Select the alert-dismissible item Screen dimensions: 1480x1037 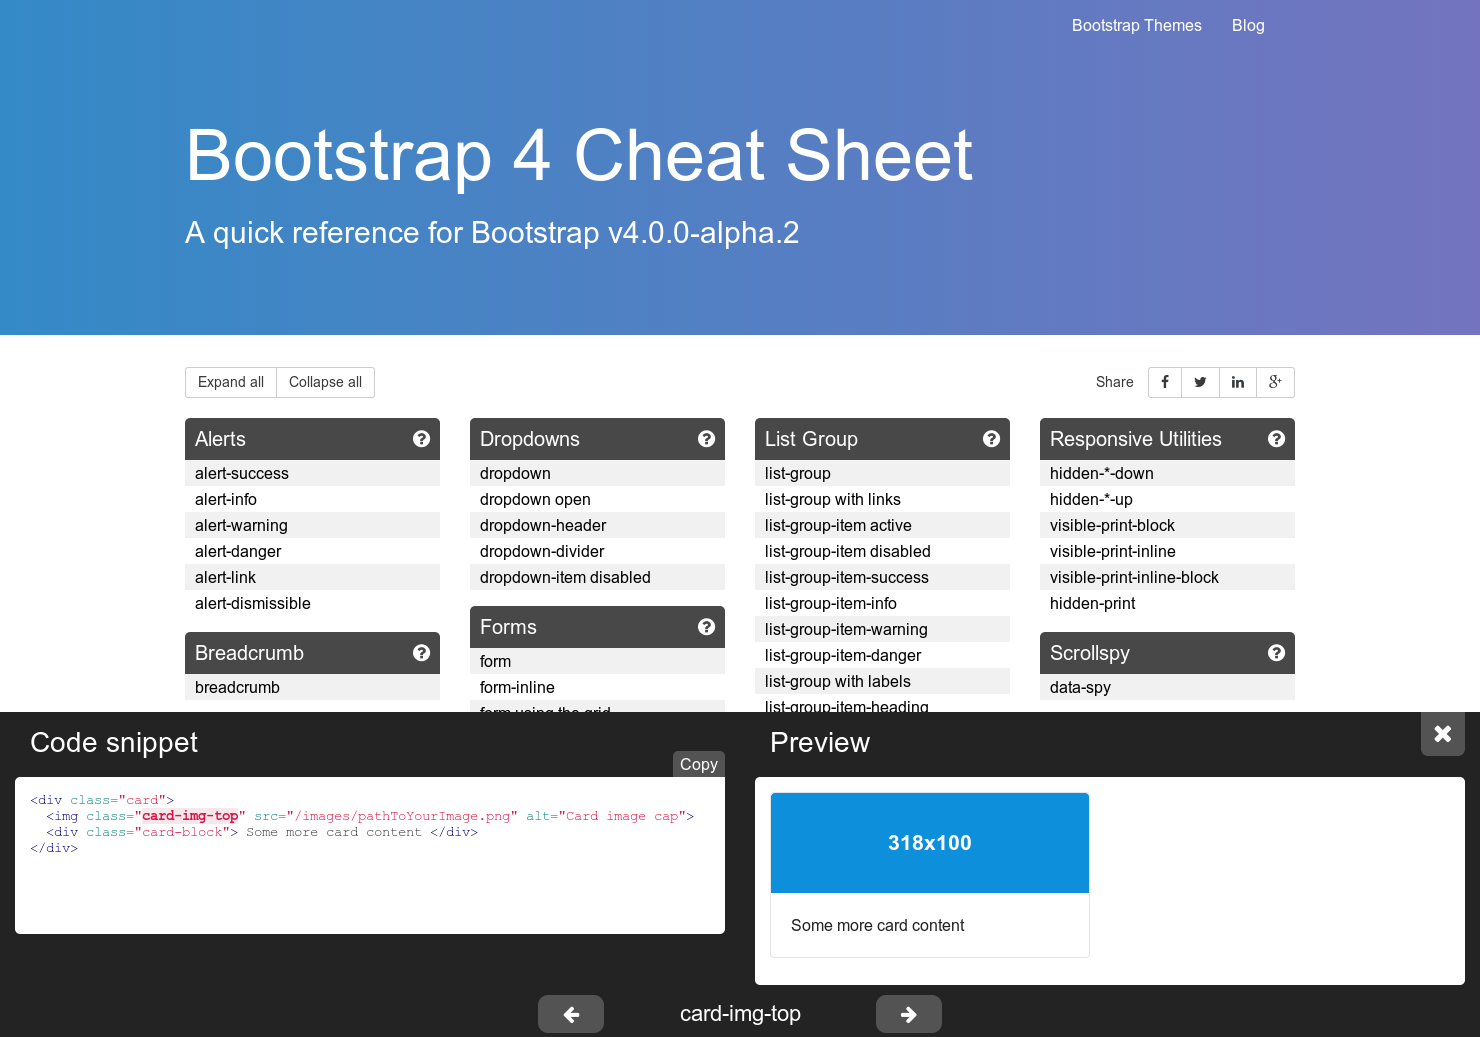point(312,603)
